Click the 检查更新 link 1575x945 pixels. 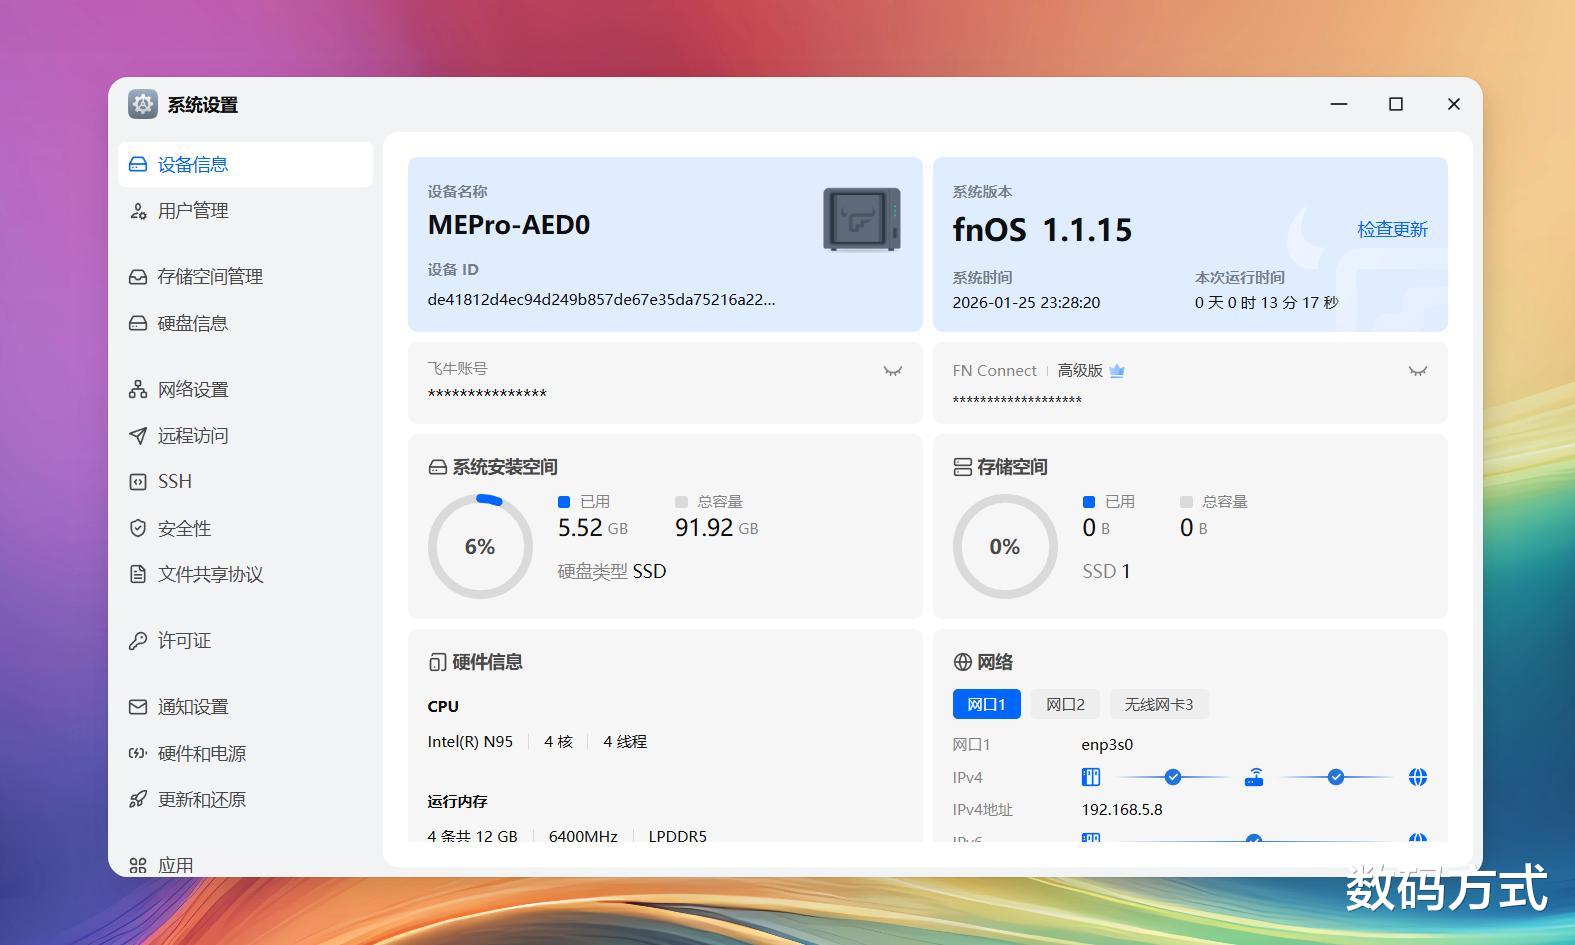tap(1392, 229)
